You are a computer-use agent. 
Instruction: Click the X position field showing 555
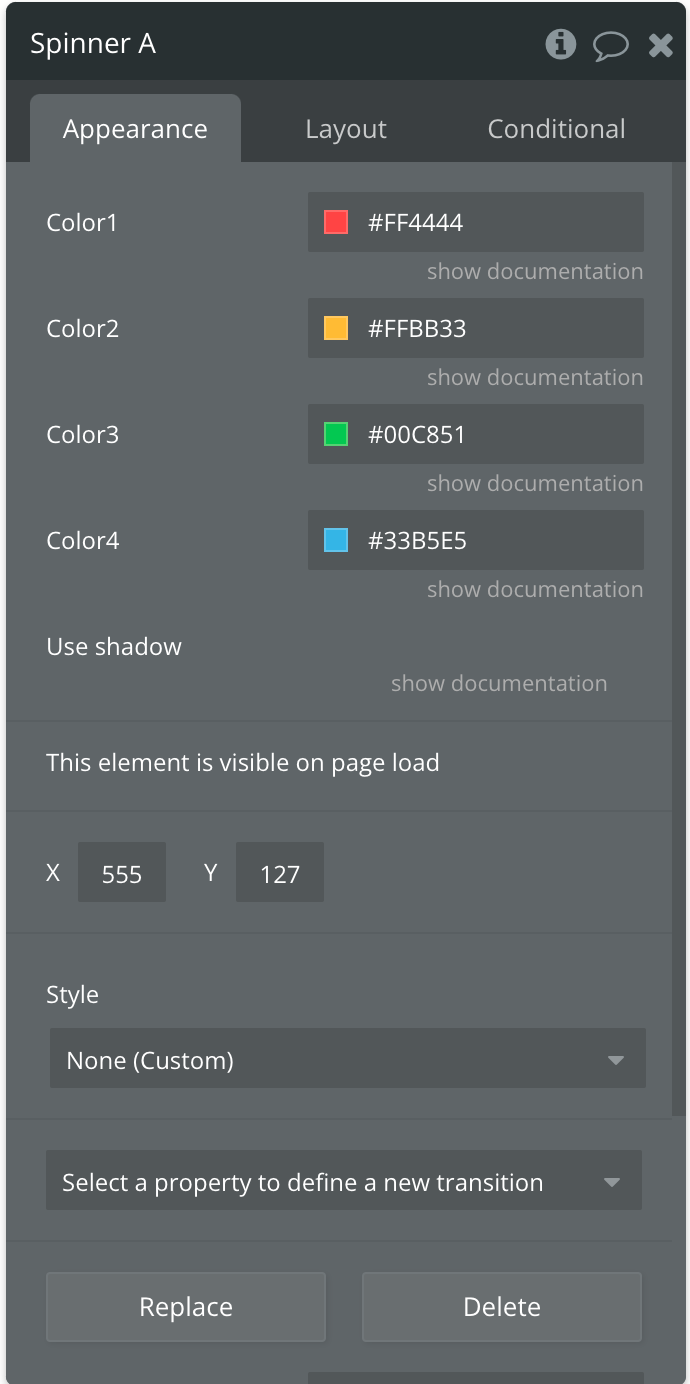pos(122,873)
